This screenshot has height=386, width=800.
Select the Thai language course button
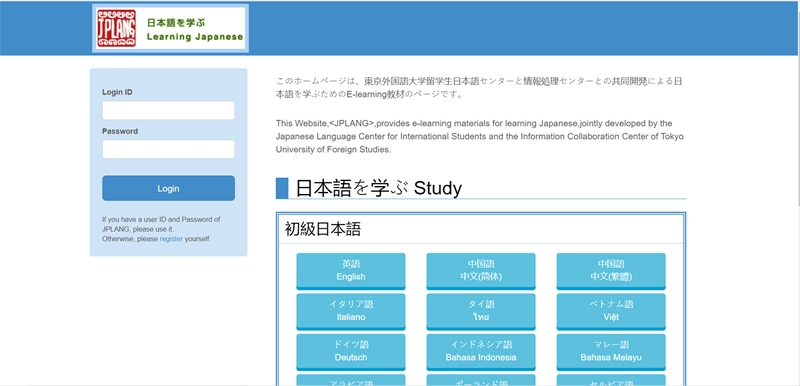tap(481, 311)
